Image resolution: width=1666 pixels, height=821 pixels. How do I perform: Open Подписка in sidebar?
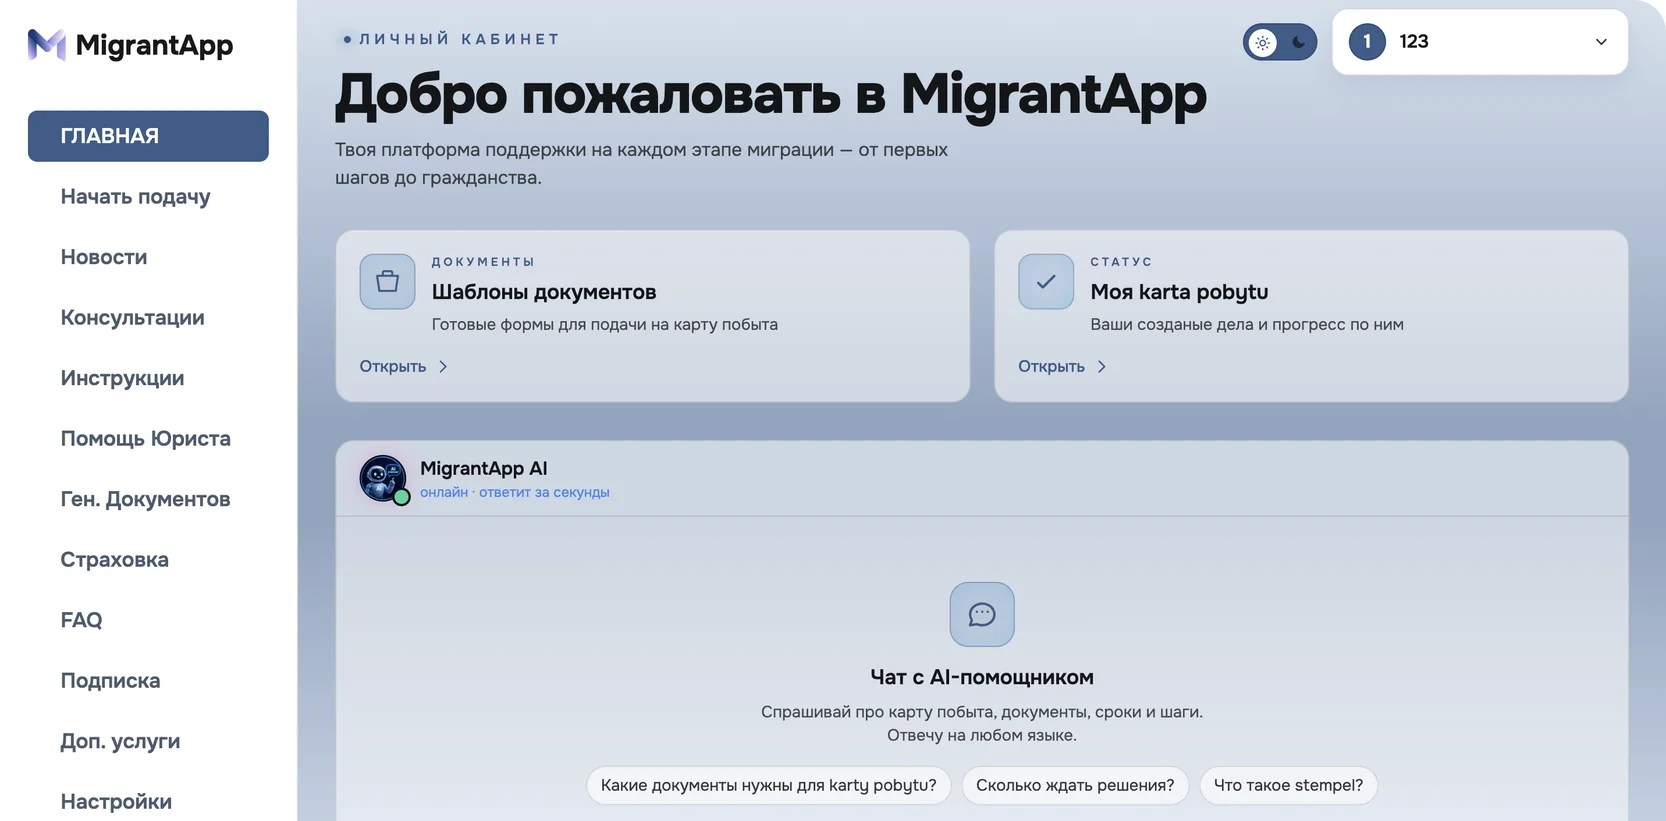[110, 681]
